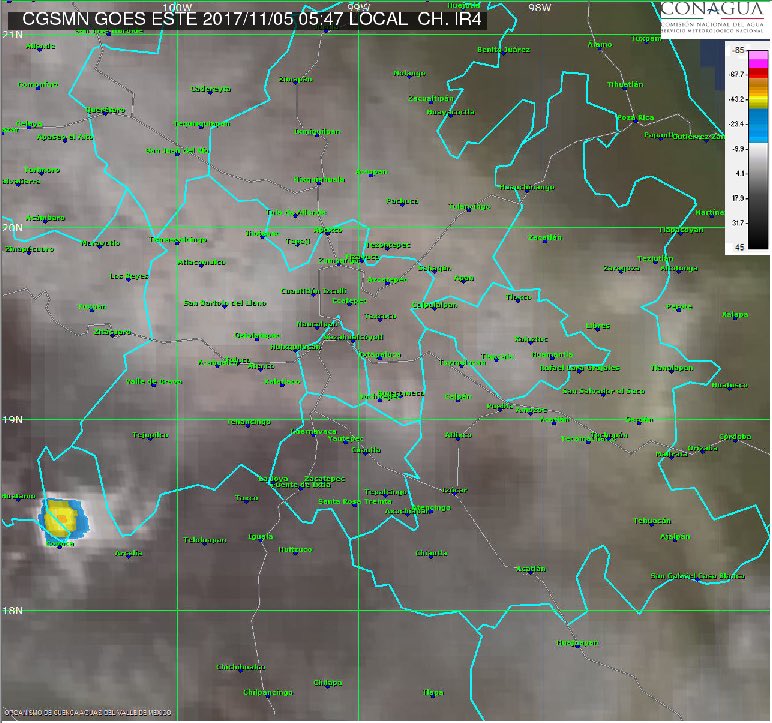Click the 'Rafael Lara Grajales' label
This screenshot has height=723, width=772.
pyautogui.click(x=579, y=368)
